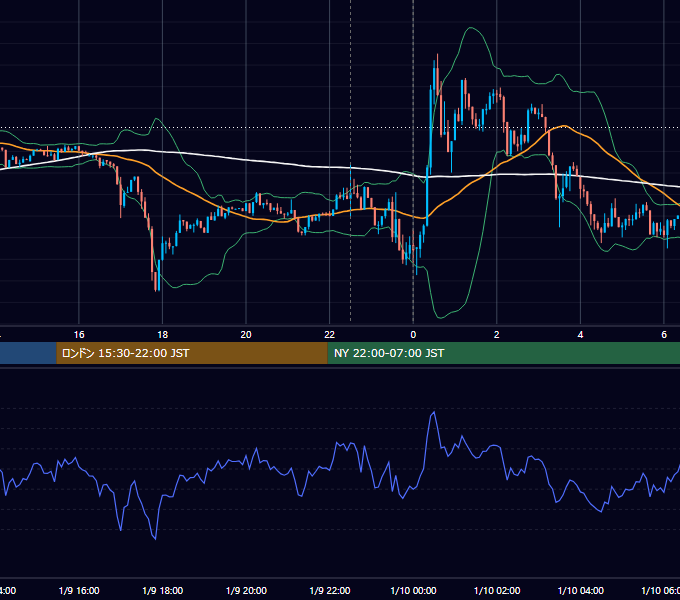680x600 pixels.
Task: Click the 1/9 22:00 date label
Action: (x=330, y=590)
